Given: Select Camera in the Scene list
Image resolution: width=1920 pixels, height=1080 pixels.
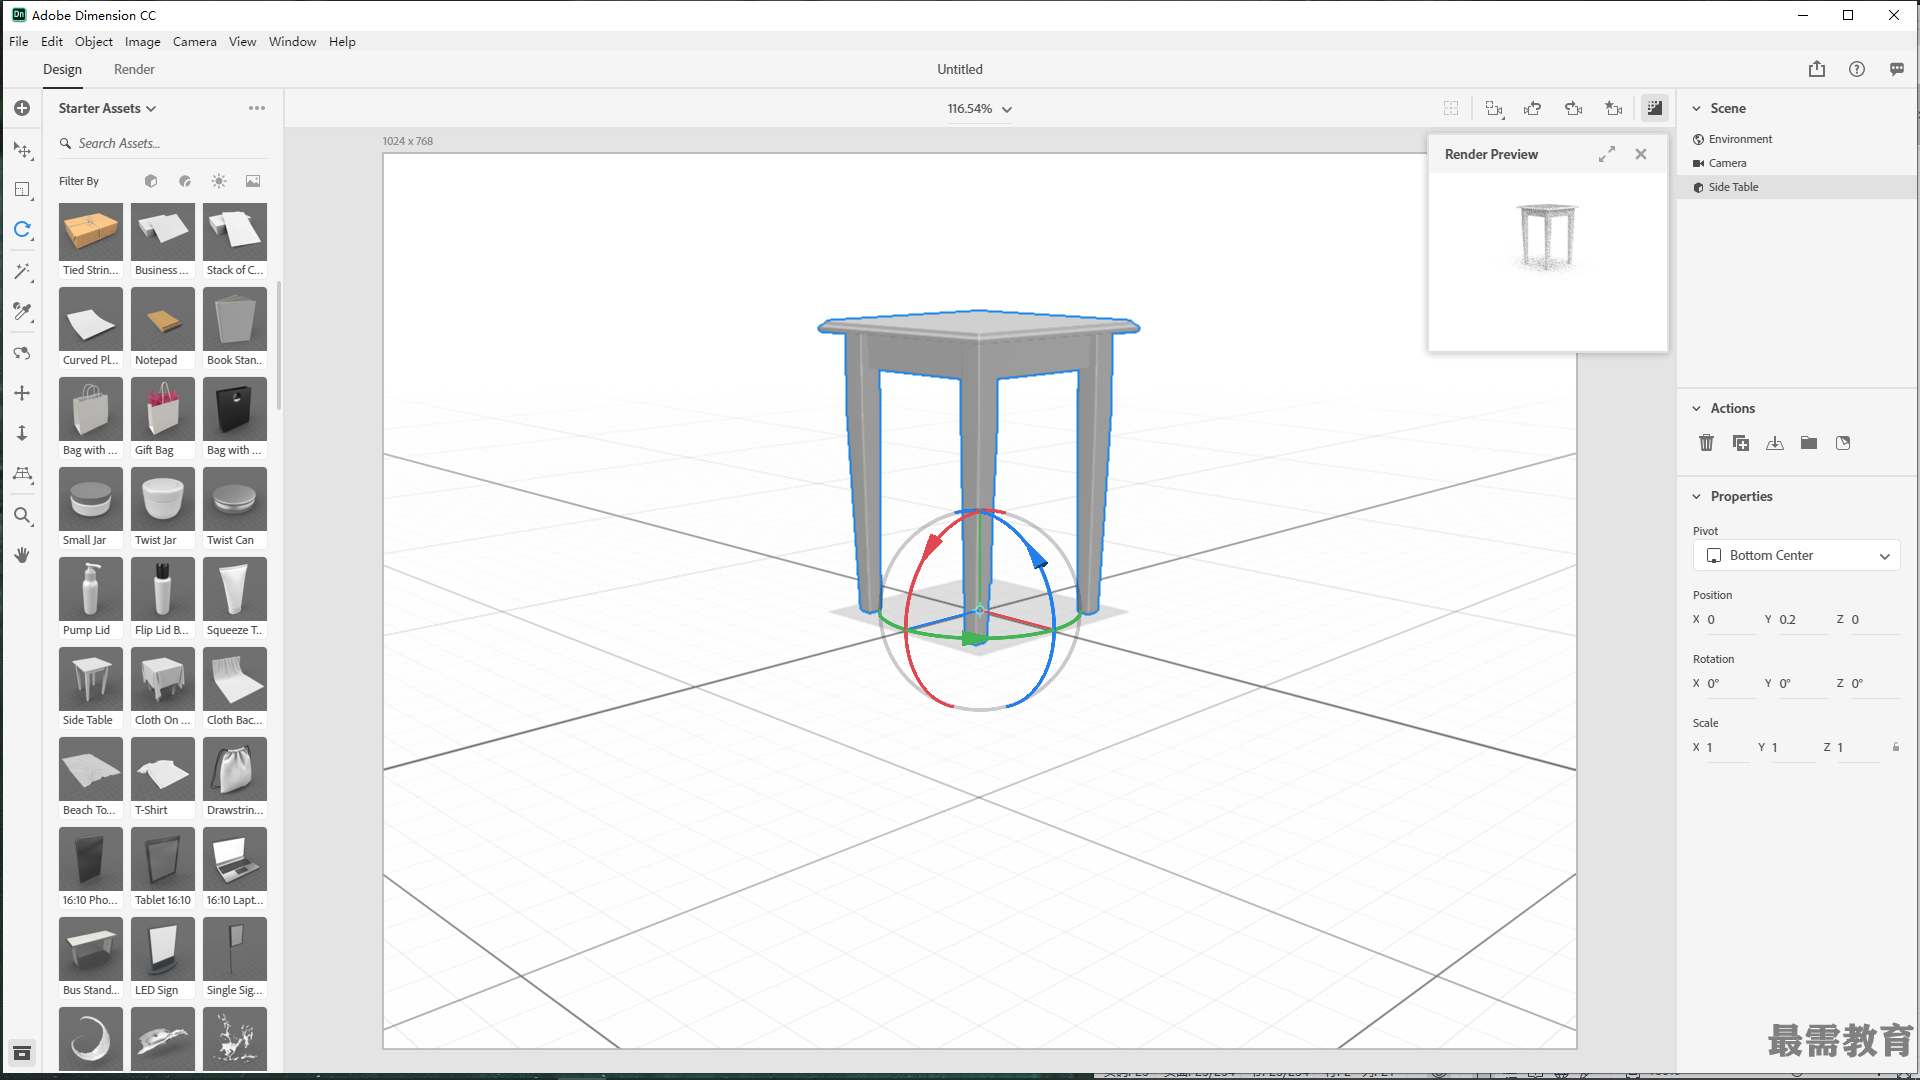Looking at the screenshot, I should 1797,163.
